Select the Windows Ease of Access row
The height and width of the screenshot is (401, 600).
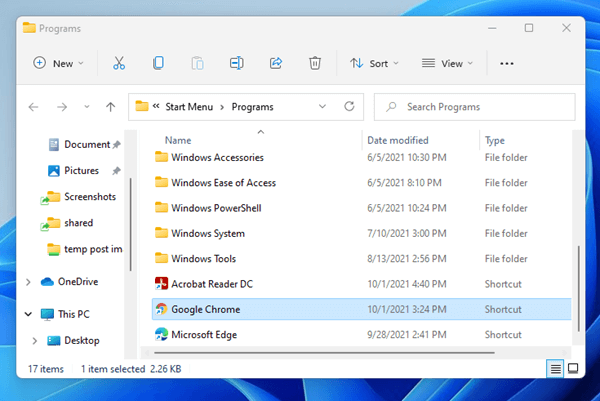362,183
